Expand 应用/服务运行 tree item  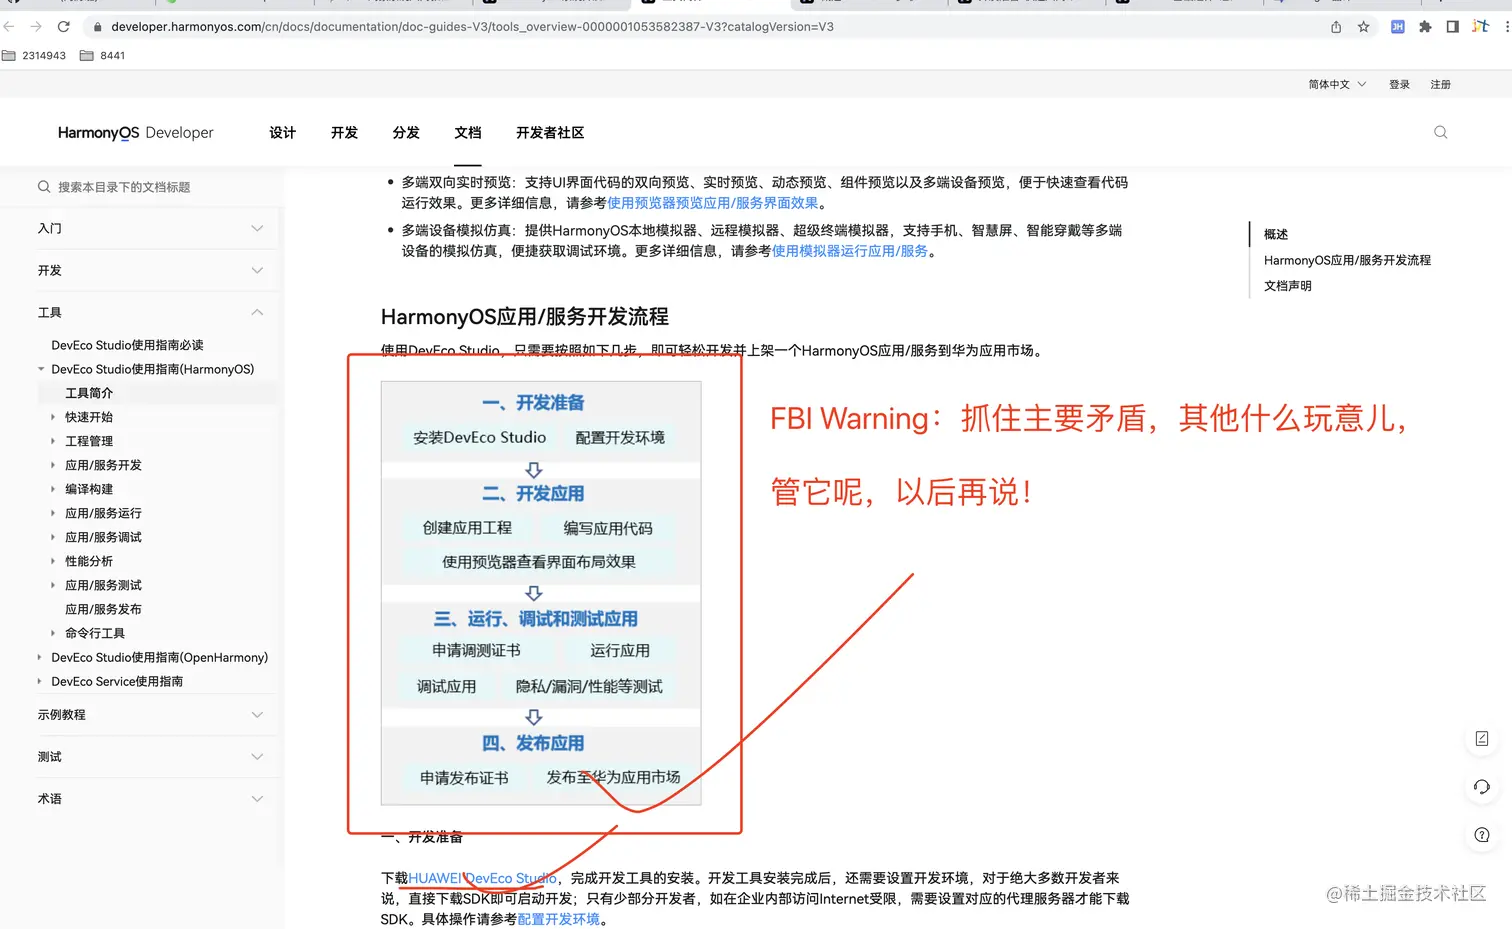tap(54, 513)
